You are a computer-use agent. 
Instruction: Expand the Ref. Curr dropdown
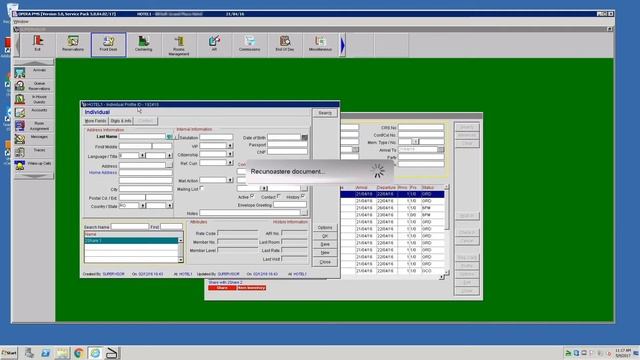pos(230,163)
